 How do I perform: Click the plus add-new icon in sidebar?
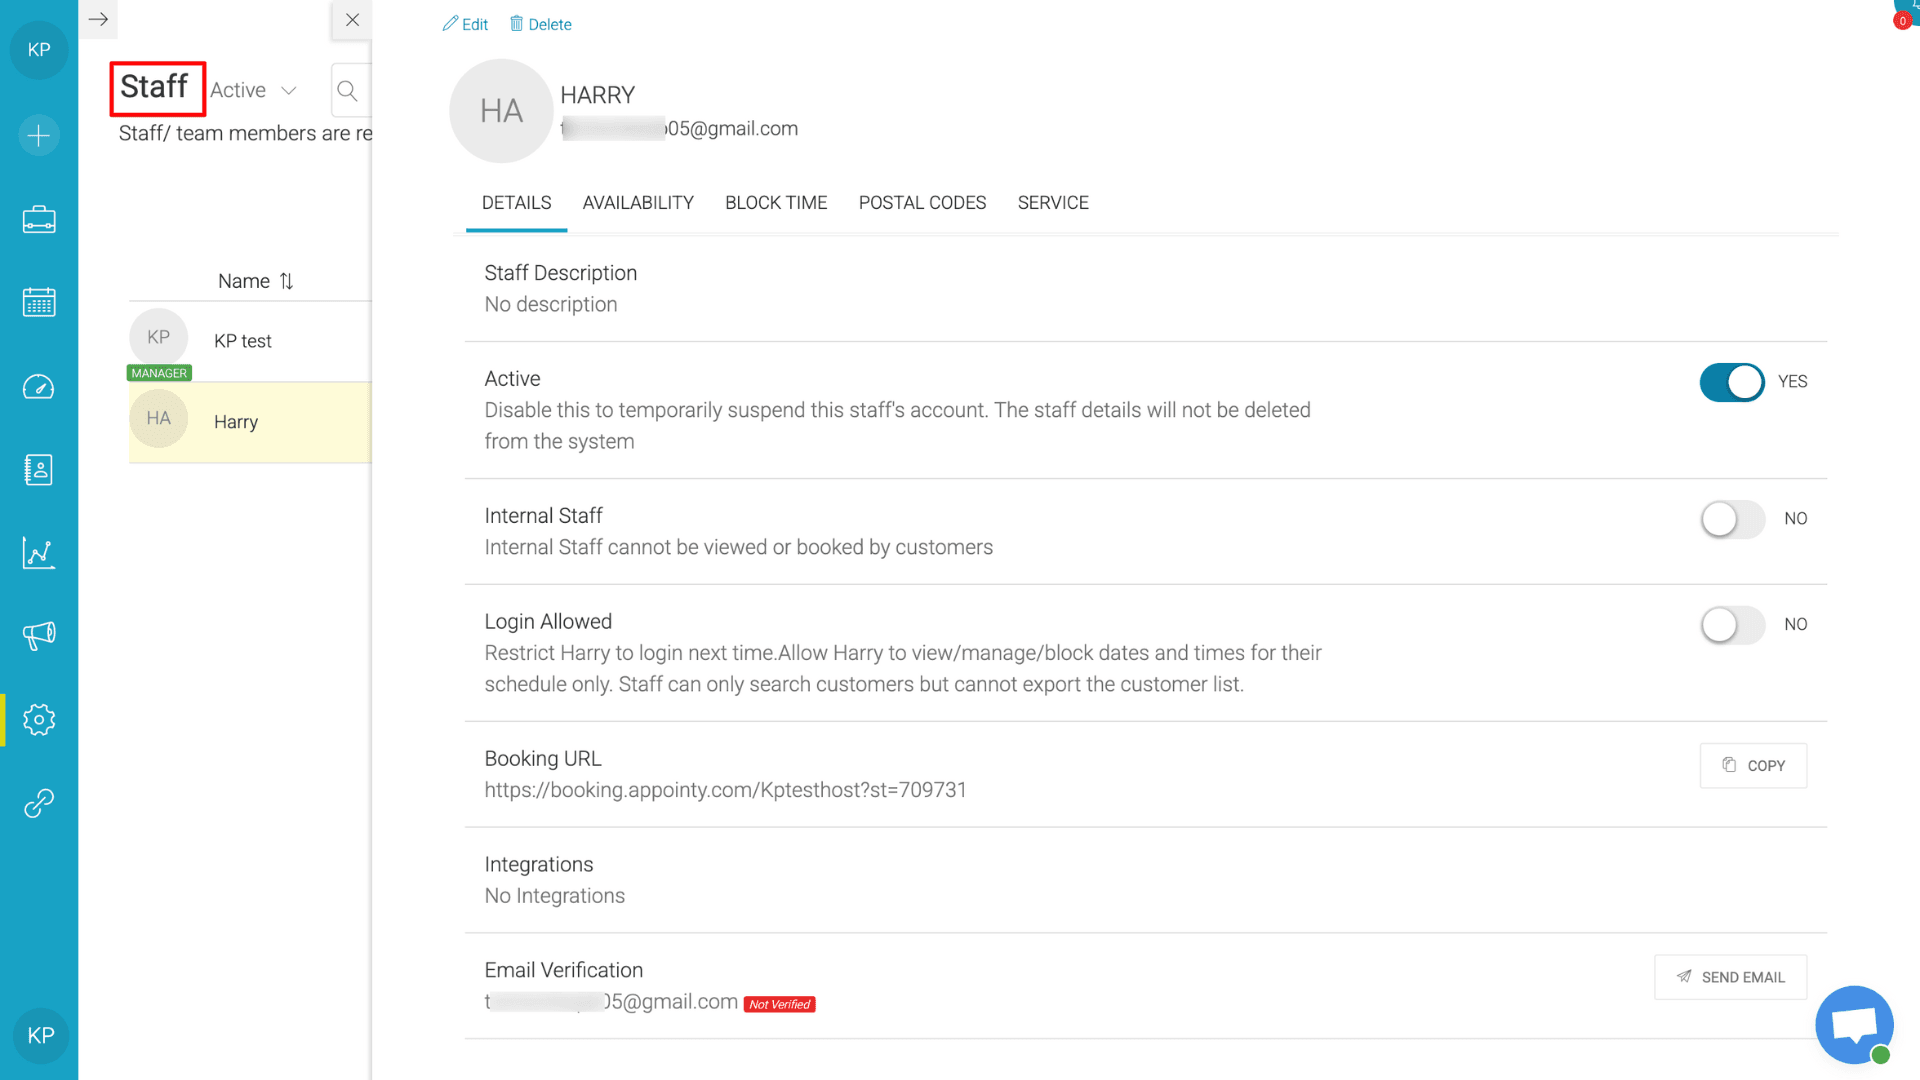[39, 136]
